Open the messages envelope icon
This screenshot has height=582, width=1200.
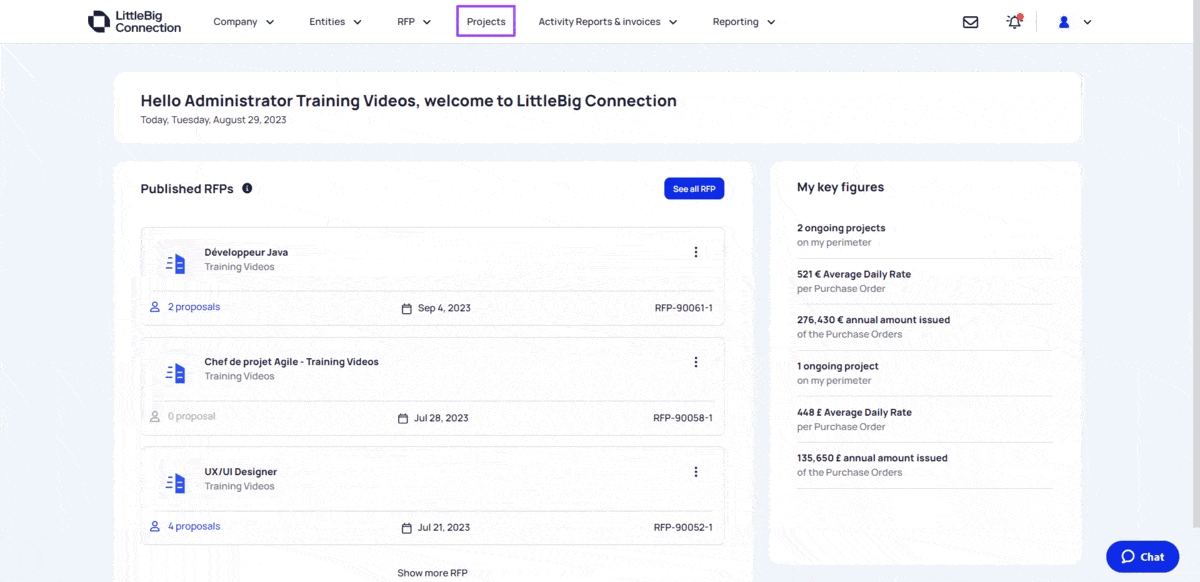(970, 22)
